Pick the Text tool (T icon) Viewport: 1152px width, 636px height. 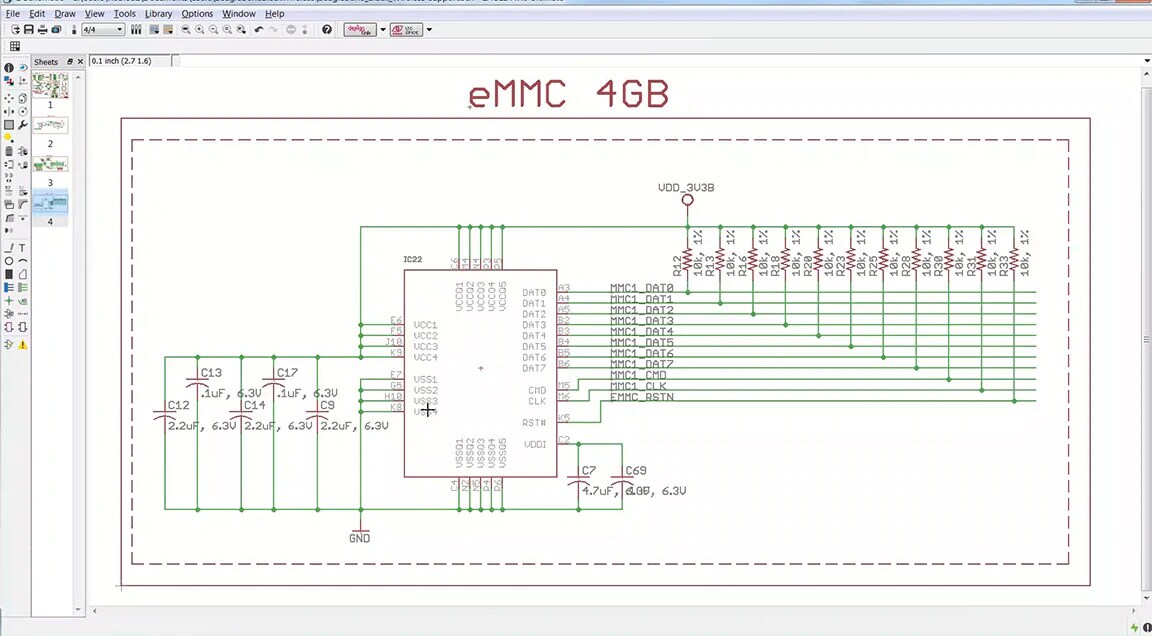(22, 248)
